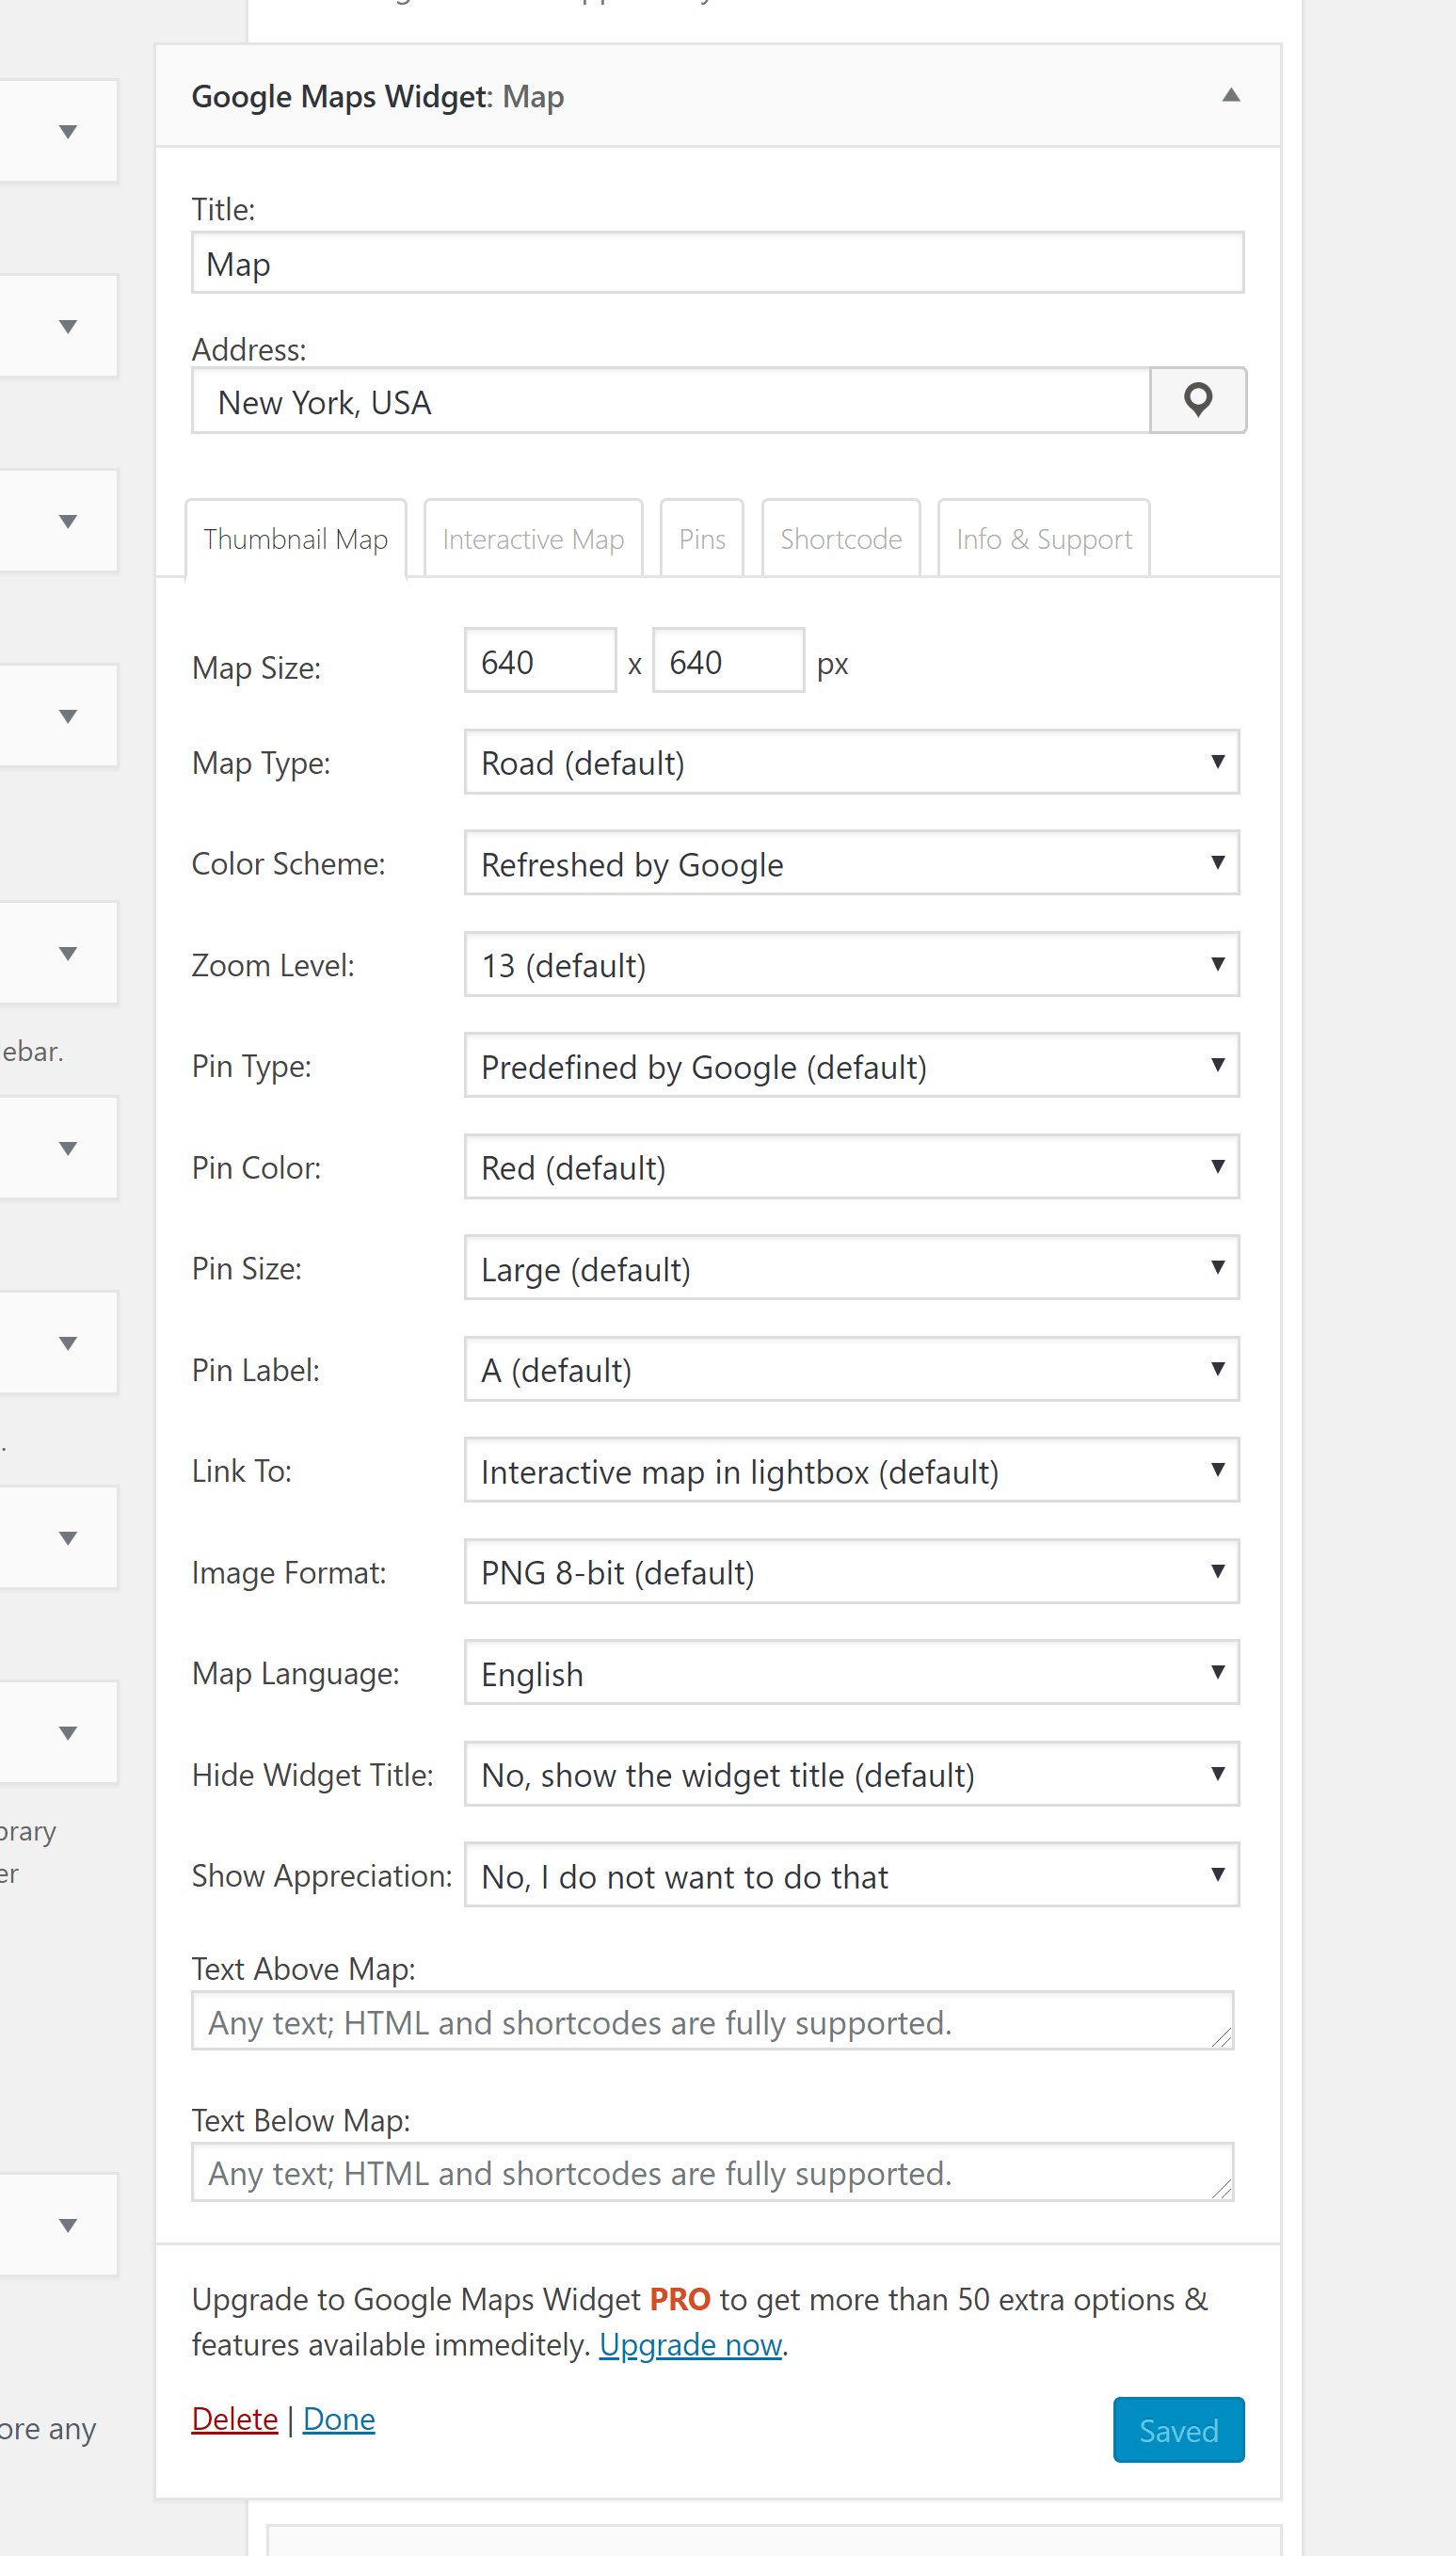This screenshot has height=2556, width=1456.
Task: Open the Map Language dropdown
Action: tap(852, 1673)
